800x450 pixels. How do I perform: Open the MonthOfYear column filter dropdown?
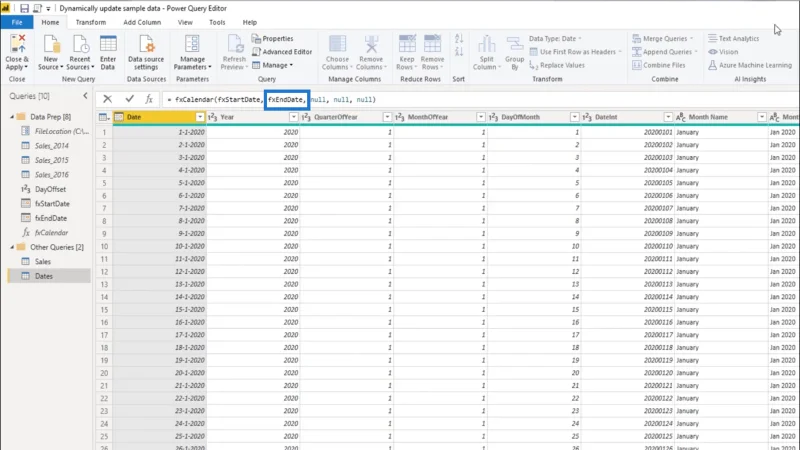[481, 117]
